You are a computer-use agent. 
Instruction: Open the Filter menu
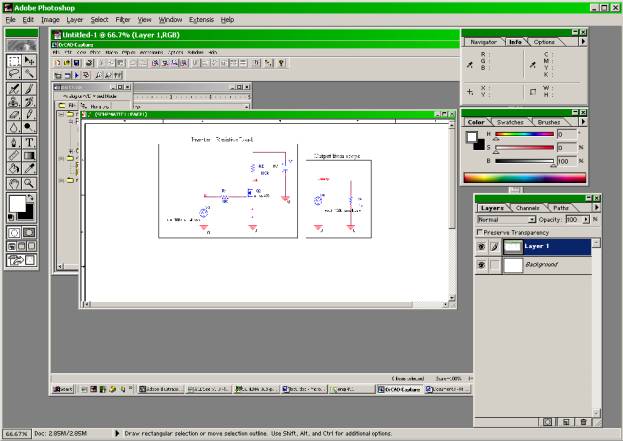coord(122,19)
